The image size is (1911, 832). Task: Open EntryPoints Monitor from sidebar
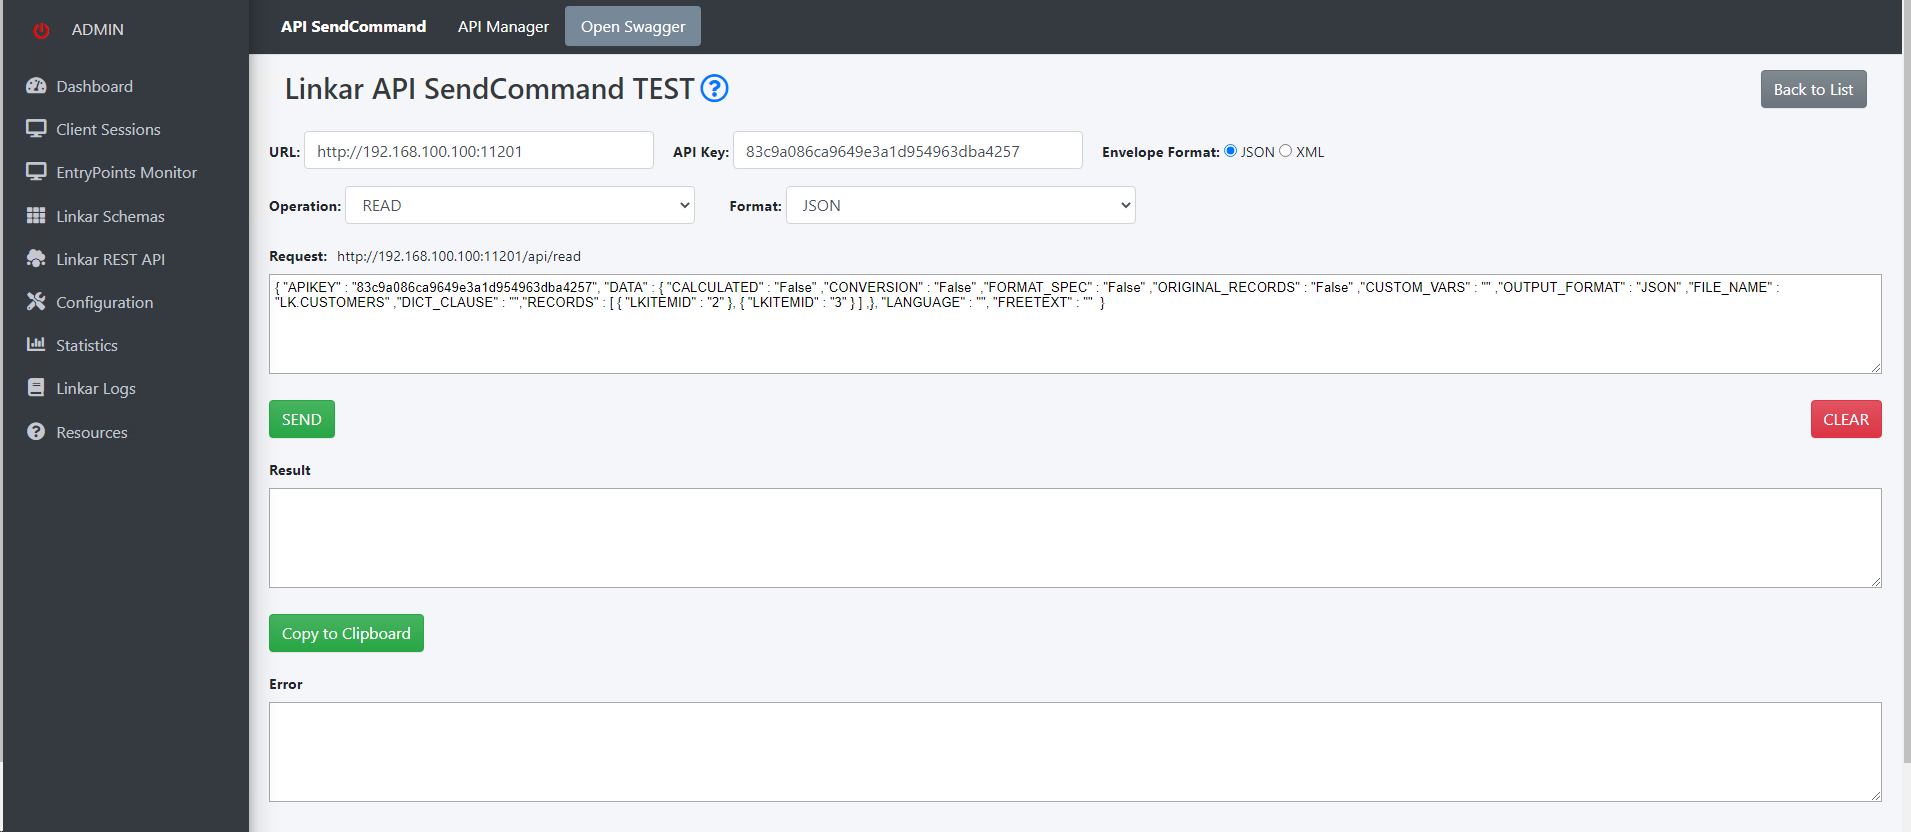(125, 172)
